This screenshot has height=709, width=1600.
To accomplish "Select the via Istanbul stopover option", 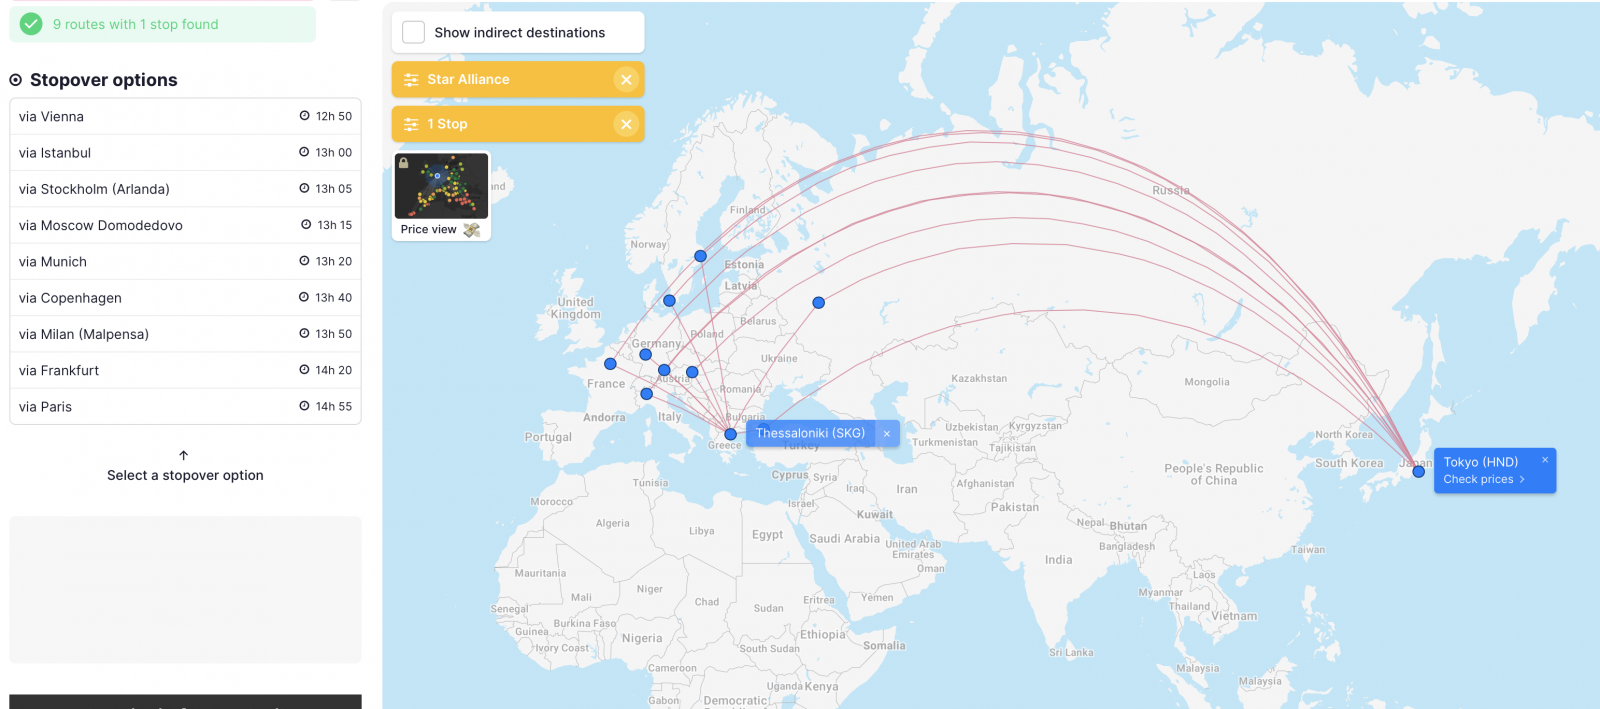I will click(x=185, y=153).
